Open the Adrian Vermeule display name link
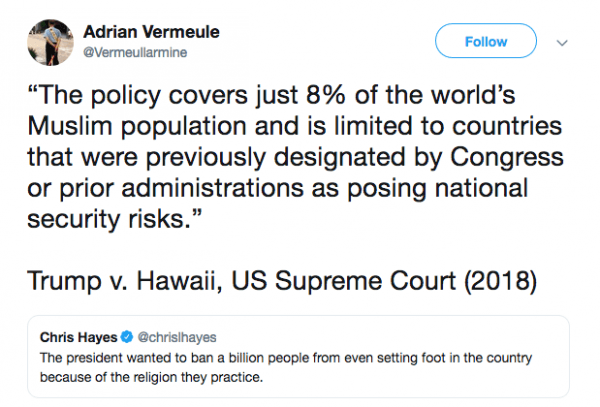Screen dimensions: 600x407 [x=150, y=32]
